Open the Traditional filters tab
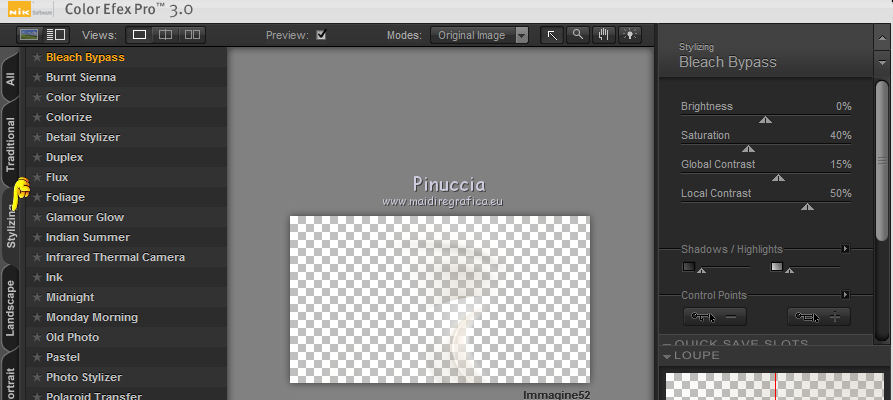The height and width of the screenshot is (400, 893). [x=11, y=145]
